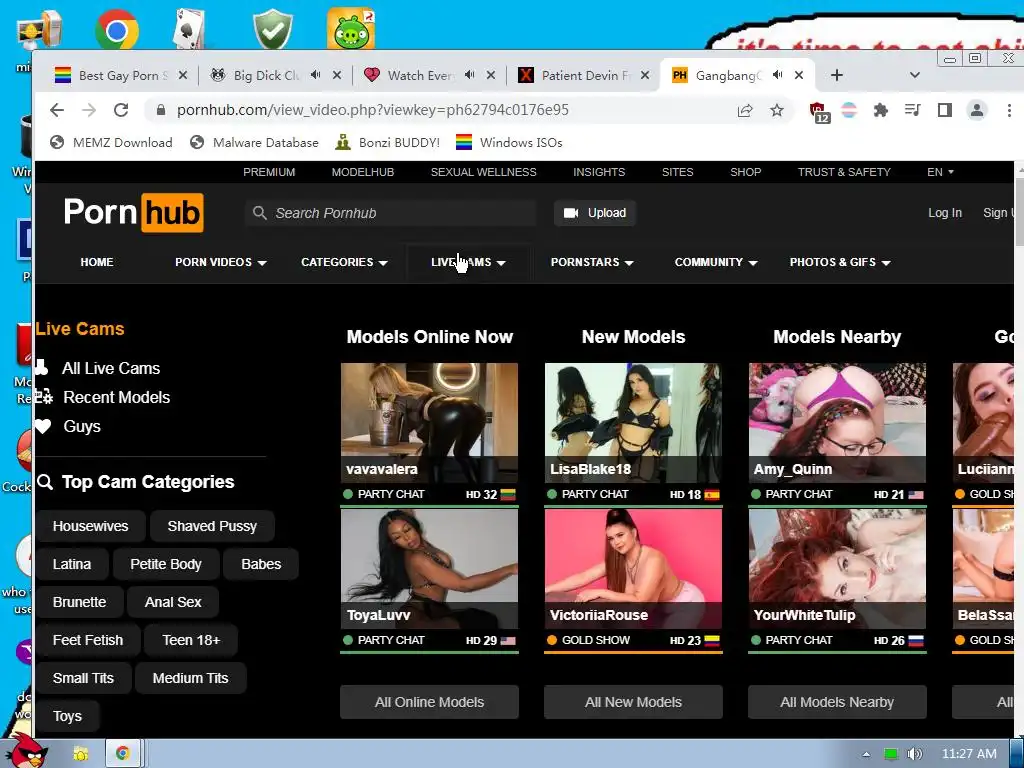View site info via padlock icon

pyautogui.click(x=161, y=110)
